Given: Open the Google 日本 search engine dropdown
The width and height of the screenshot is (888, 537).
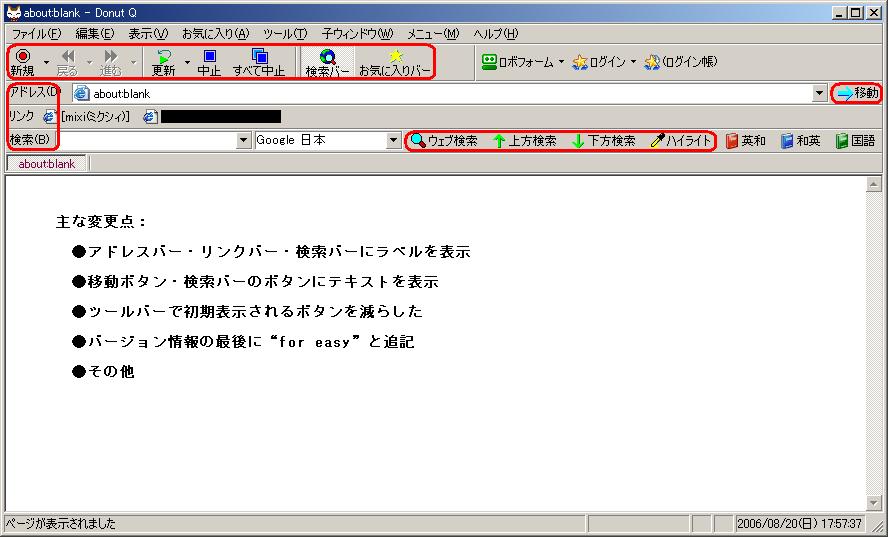Looking at the screenshot, I should click(x=394, y=141).
